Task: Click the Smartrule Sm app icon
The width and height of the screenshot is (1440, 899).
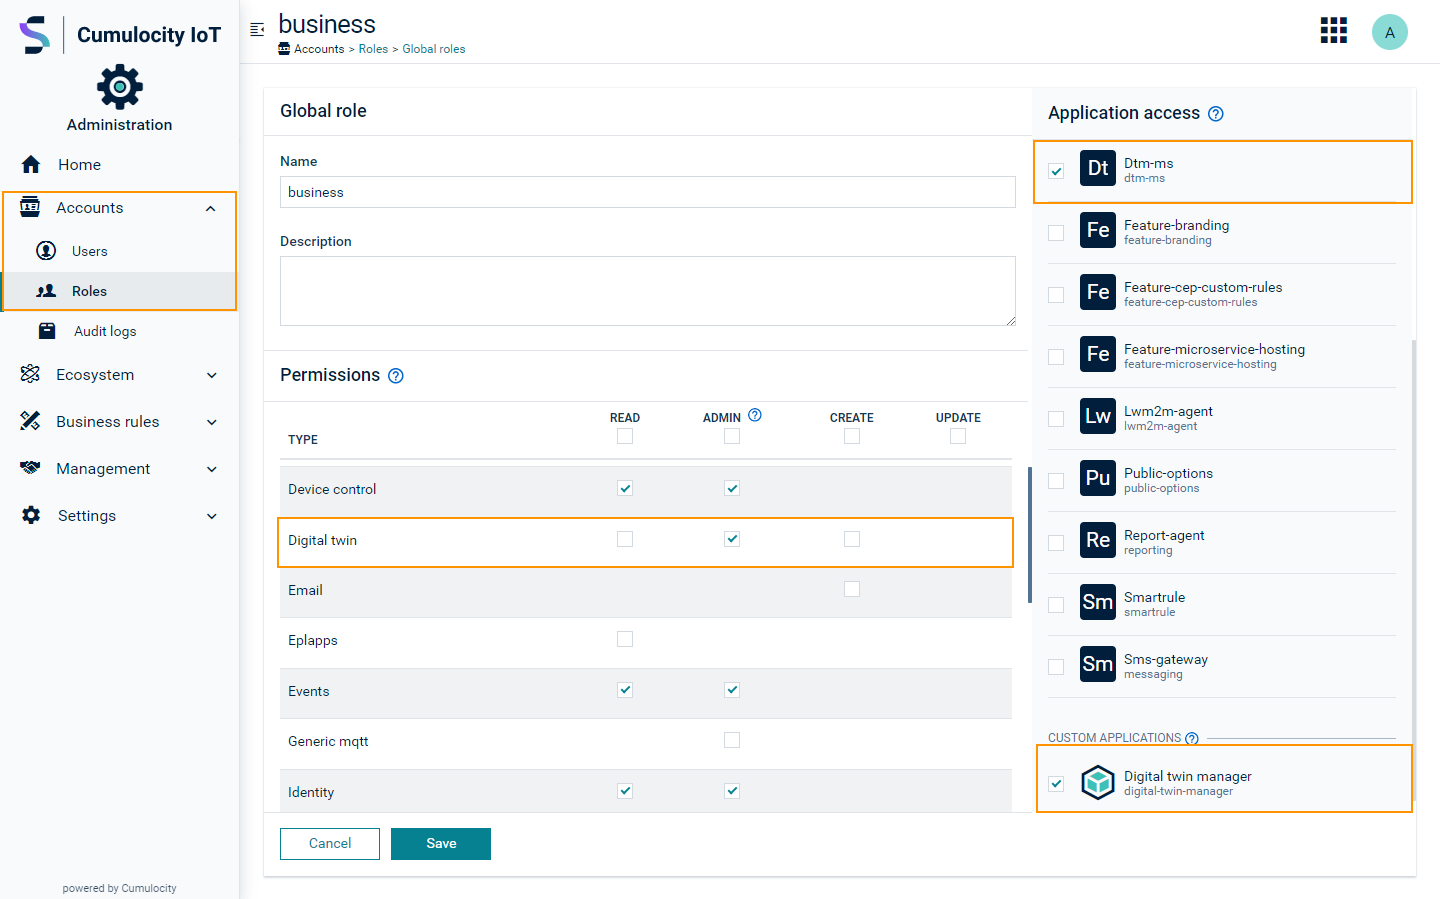Action: click(1098, 602)
